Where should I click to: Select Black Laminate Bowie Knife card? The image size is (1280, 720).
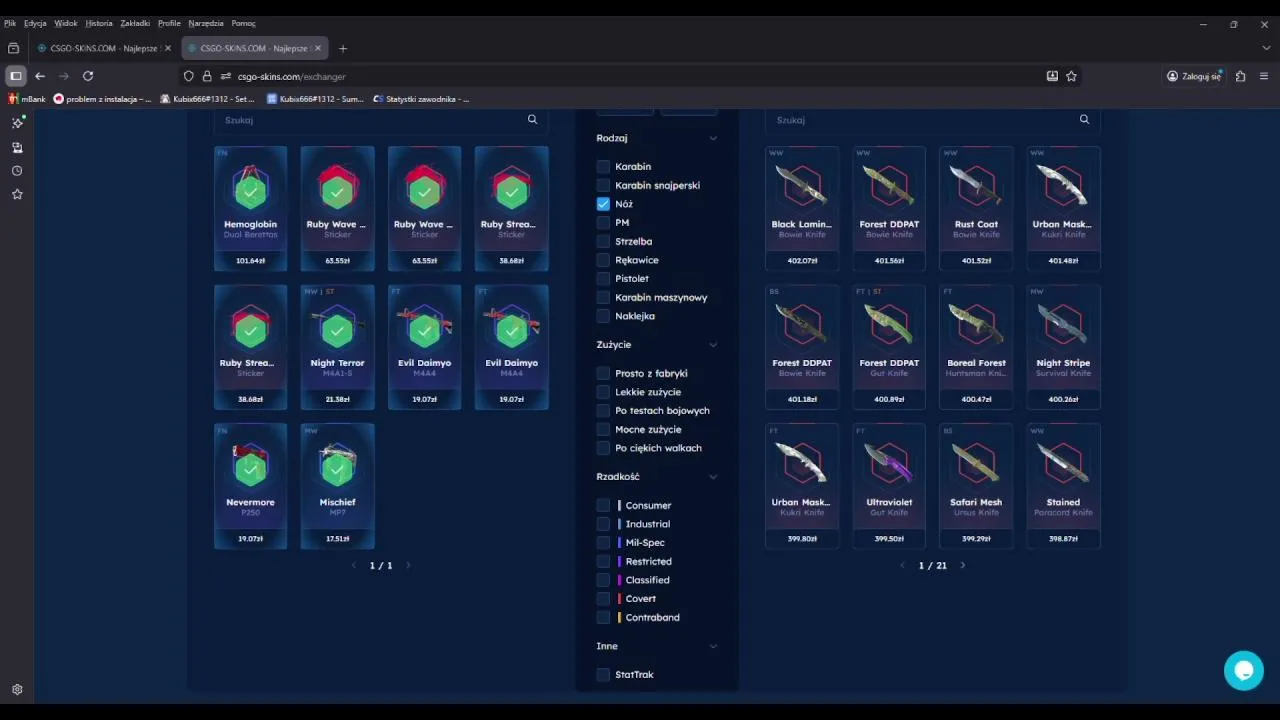(802, 208)
